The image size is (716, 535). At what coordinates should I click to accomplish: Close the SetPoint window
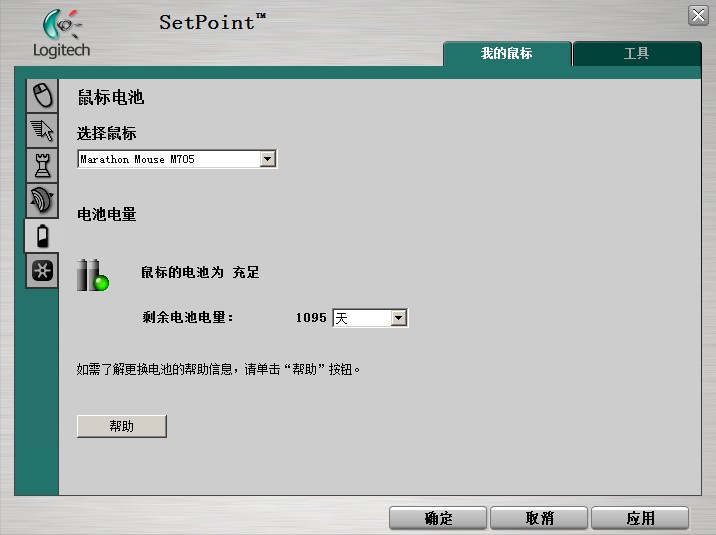pyautogui.click(x=698, y=16)
